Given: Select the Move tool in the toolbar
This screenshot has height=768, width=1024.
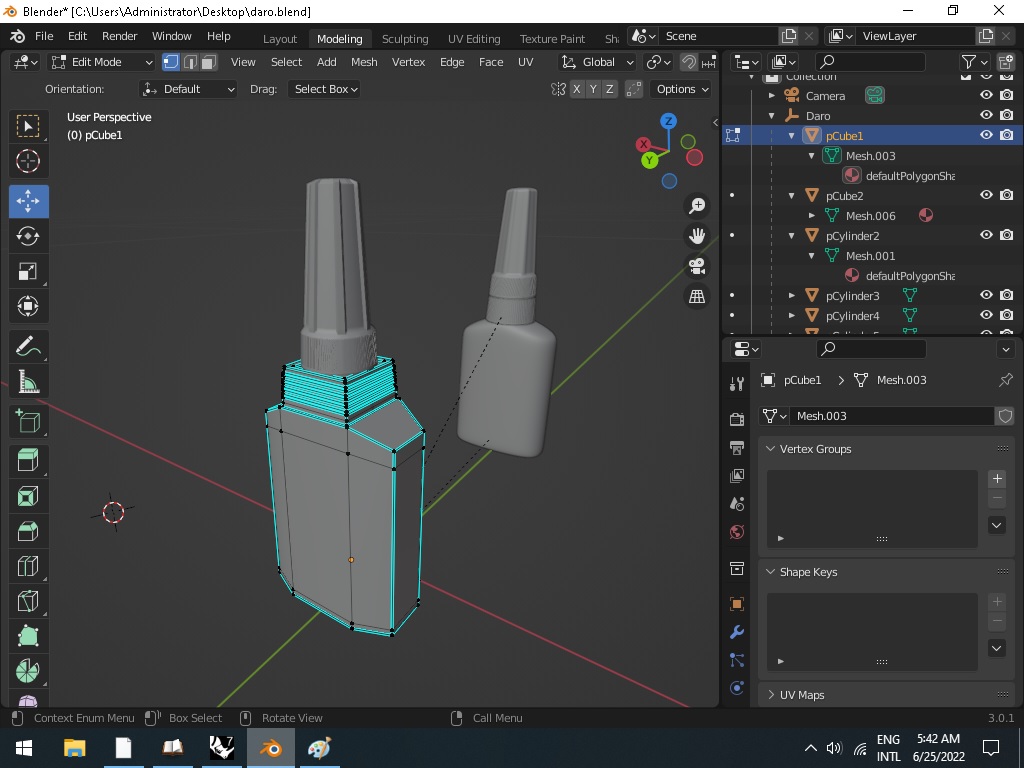Looking at the screenshot, I should click(28, 201).
